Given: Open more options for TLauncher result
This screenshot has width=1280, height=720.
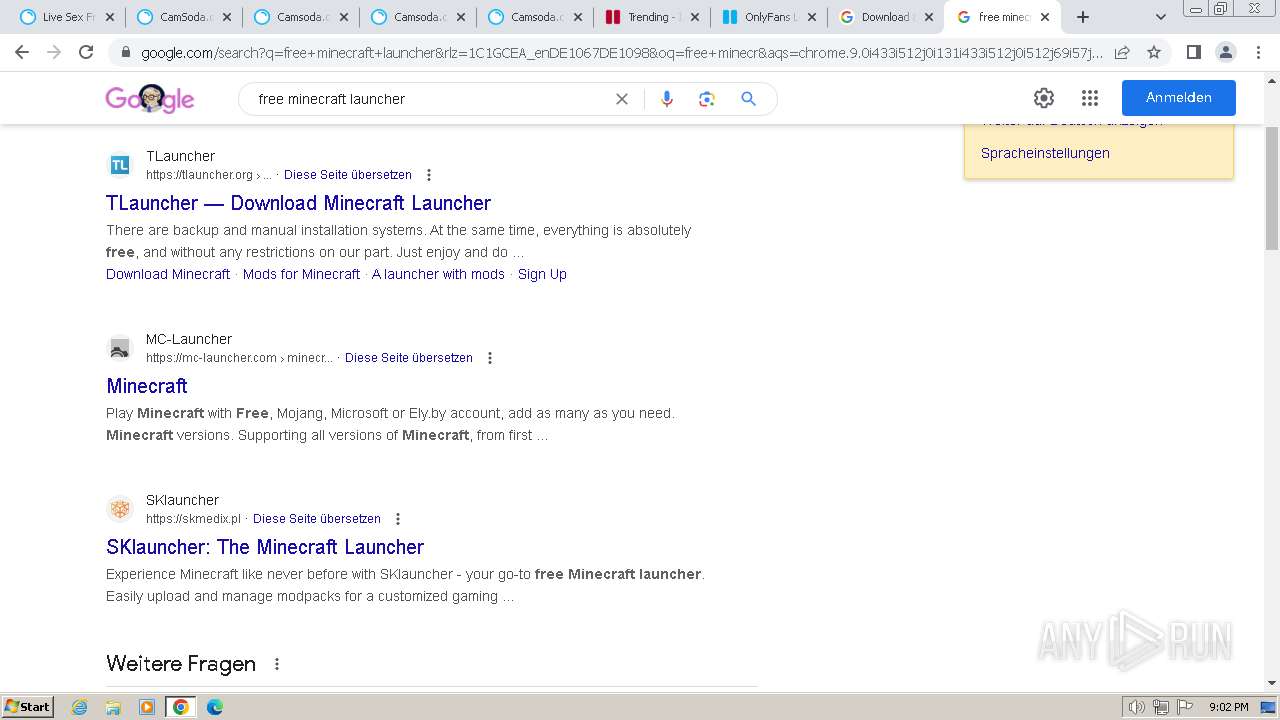Looking at the screenshot, I should tap(429, 175).
